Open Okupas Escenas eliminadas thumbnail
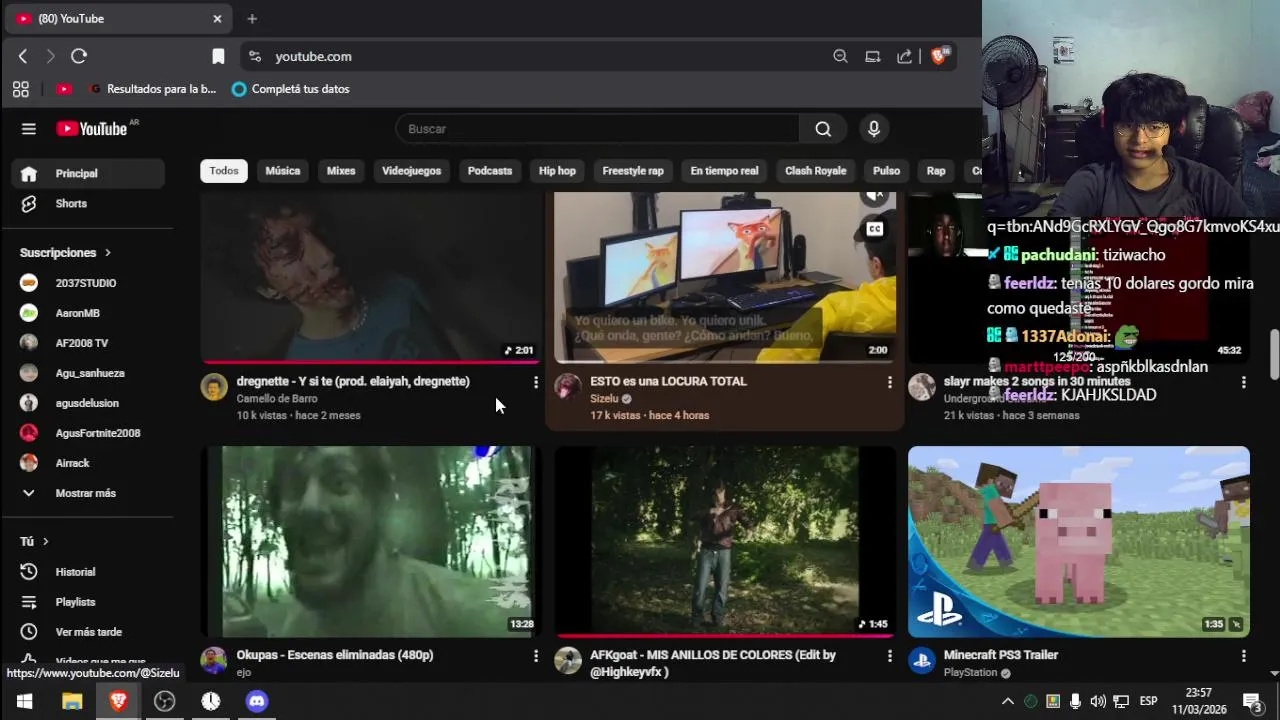The height and width of the screenshot is (720, 1280). pyautogui.click(x=371, y=541)
